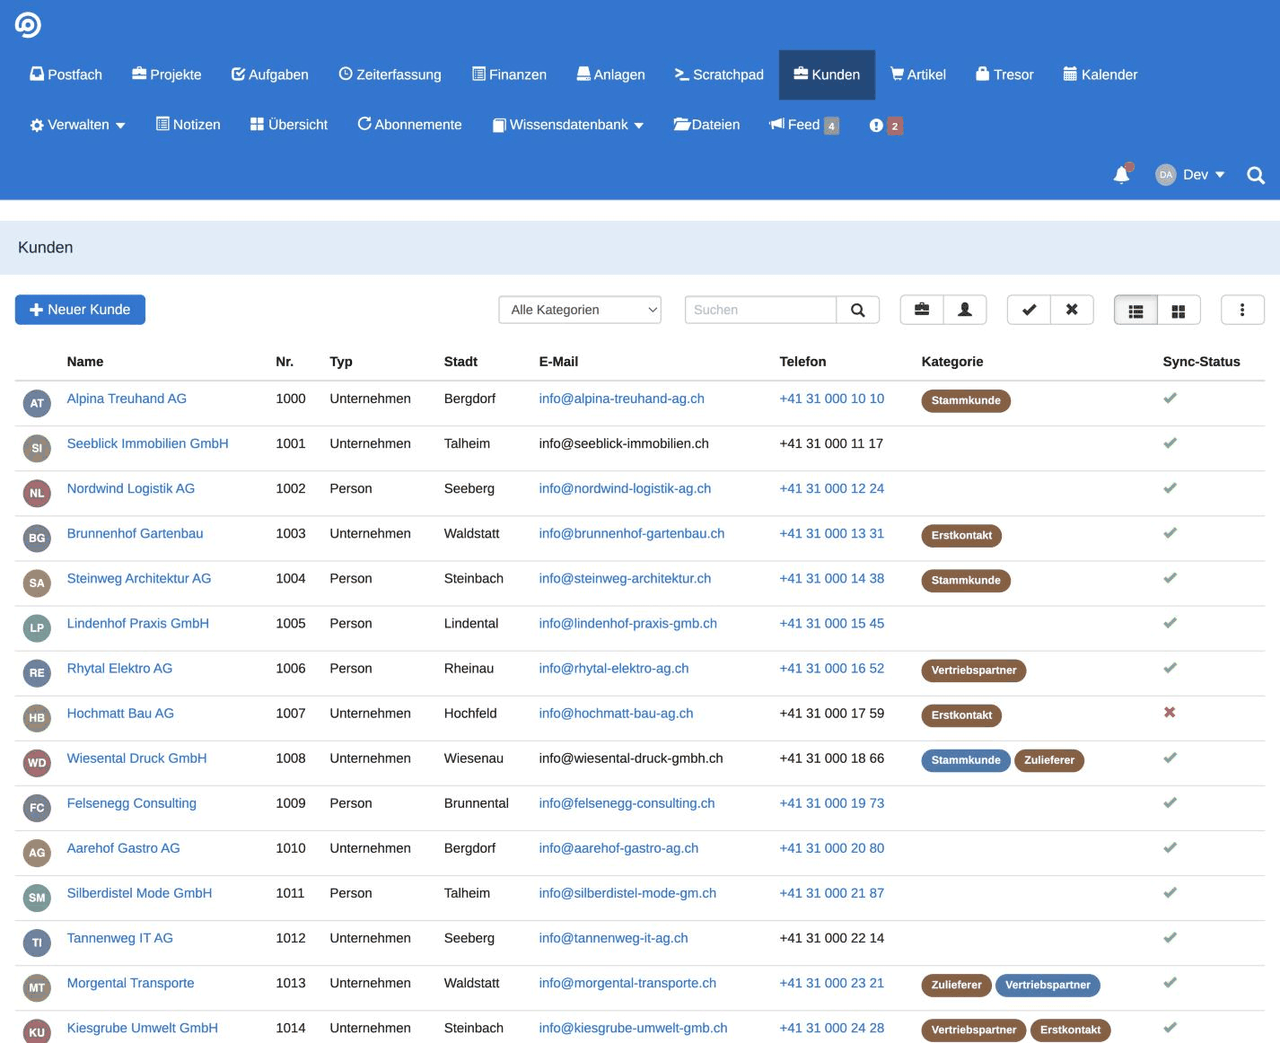Go to Artikel
The image size is (1280, 1043).
pyautogui.click(x=918, y=75)
